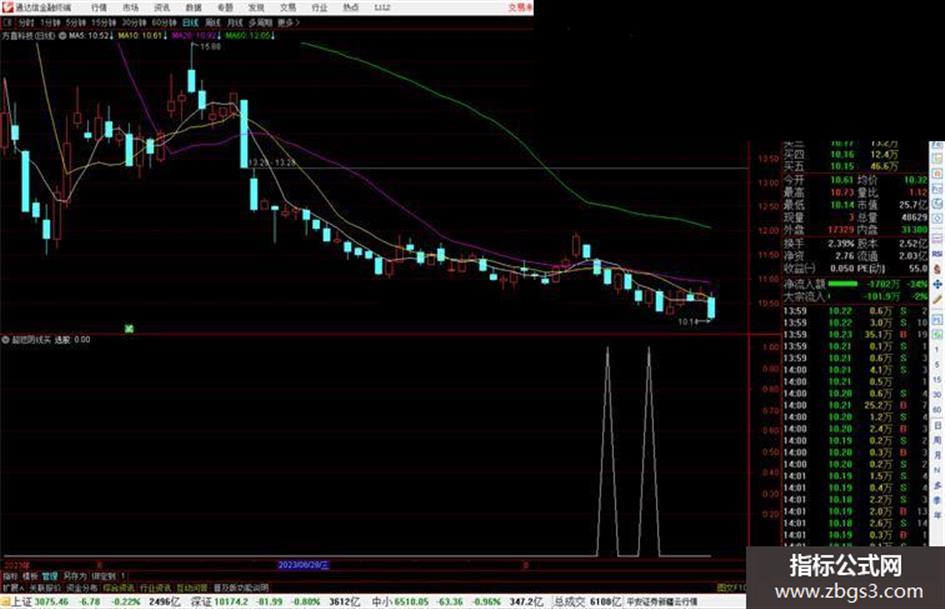This screenshot has height=609, width=945.
Task: Click the 换手 2.39% quote field
Action: pos(819,244)
